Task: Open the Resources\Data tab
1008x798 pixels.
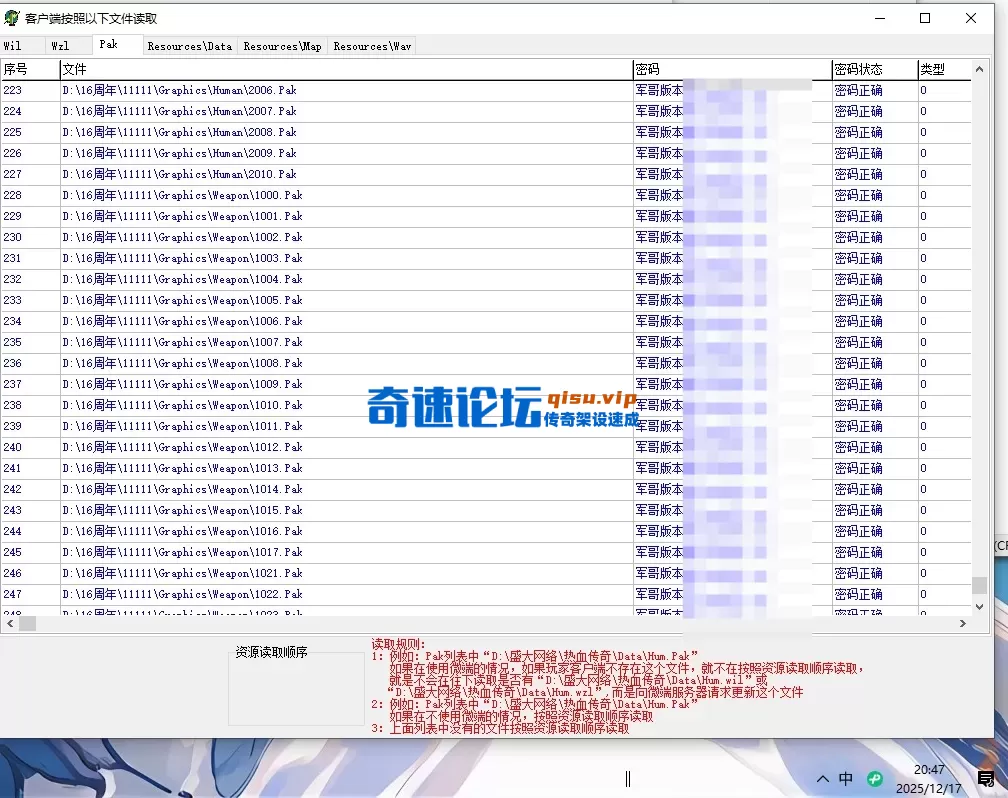Action: click(189, 45)
